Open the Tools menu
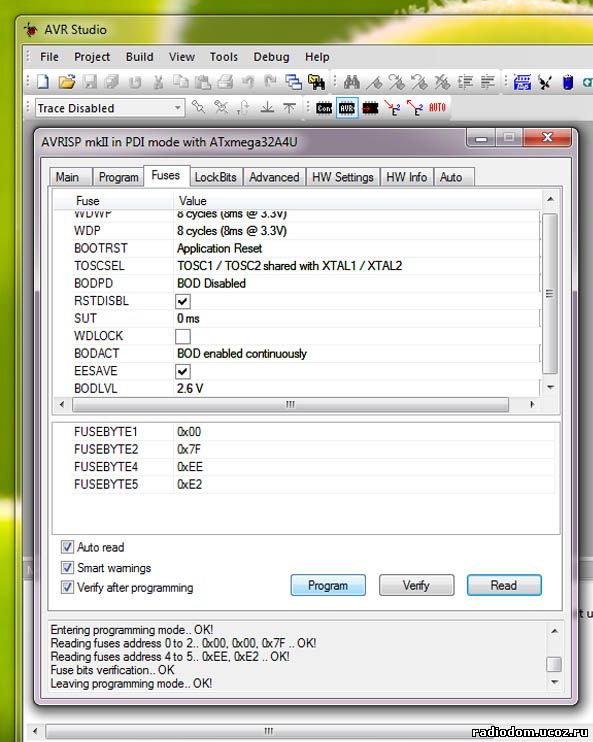The width and height of the screenshot is (593, 742). [x=224, y=57]
